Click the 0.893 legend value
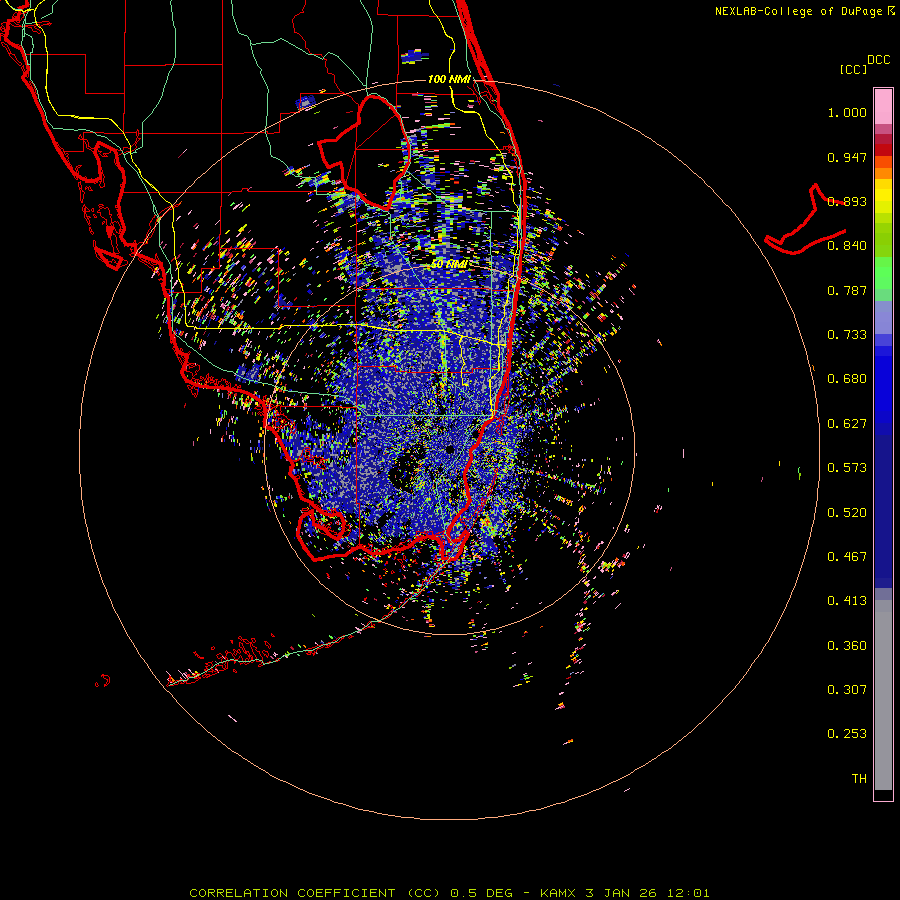The height and width of the screenshot is (900, 900). click(847, 201)
